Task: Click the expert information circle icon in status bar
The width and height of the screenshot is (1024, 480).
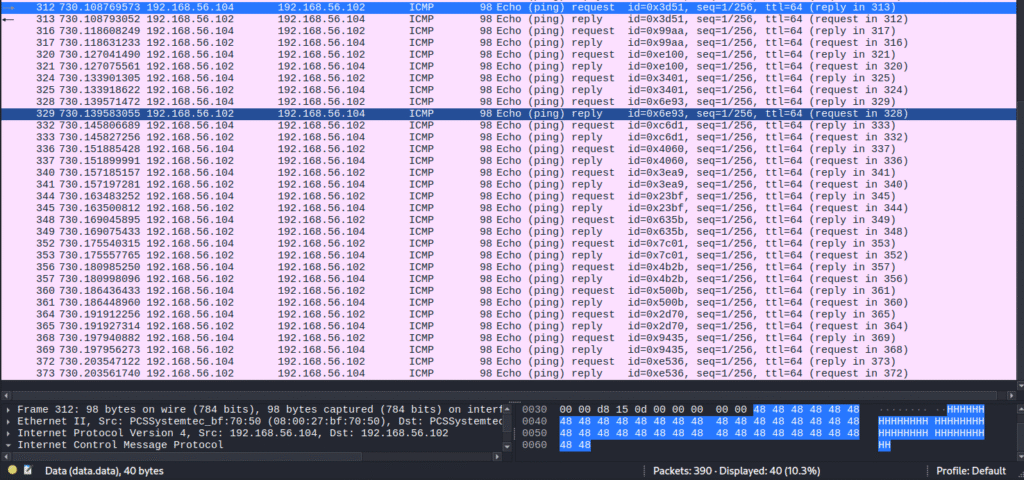Action: click(12, 470)
